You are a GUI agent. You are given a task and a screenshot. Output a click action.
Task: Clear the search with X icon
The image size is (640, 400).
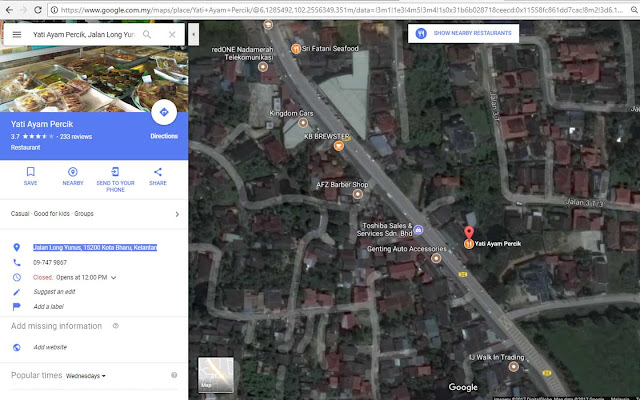tap(172, 35)
